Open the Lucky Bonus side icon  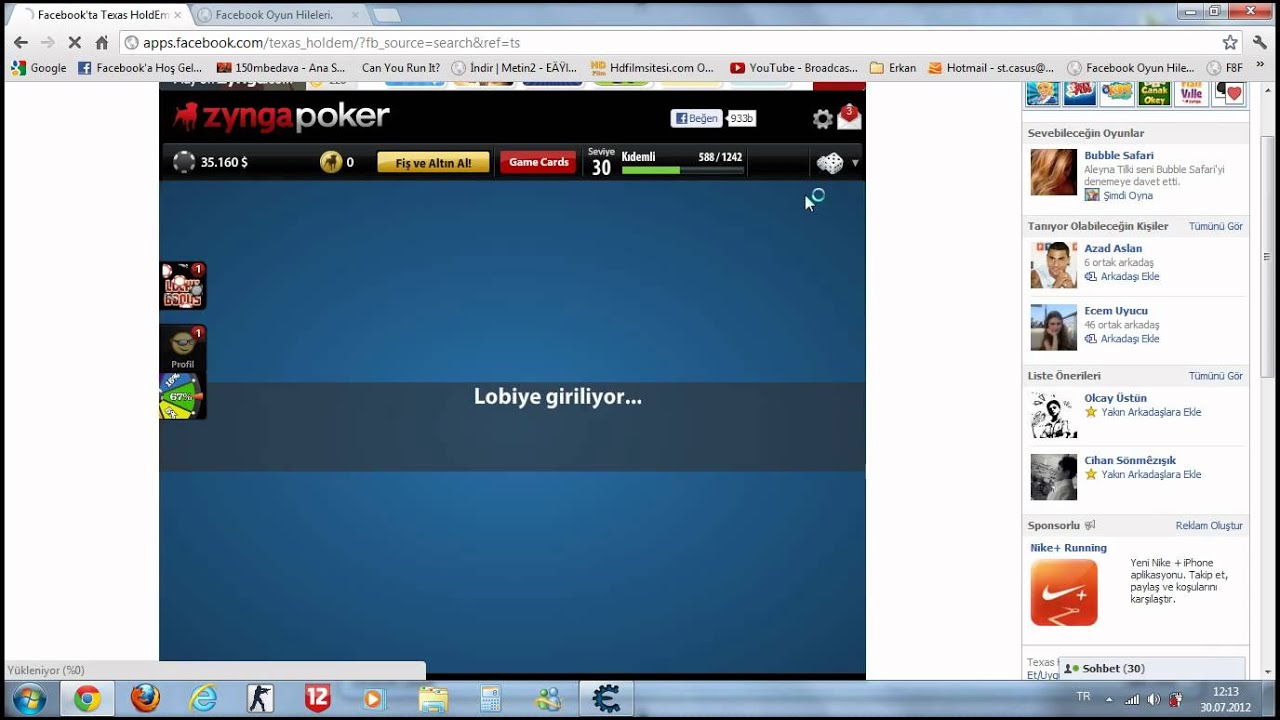click(x=183, y=286)
